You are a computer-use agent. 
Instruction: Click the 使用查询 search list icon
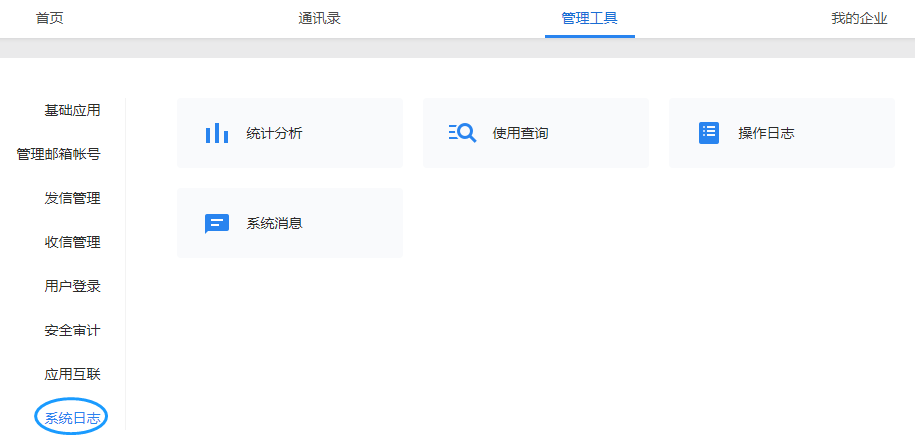point(463,133)
